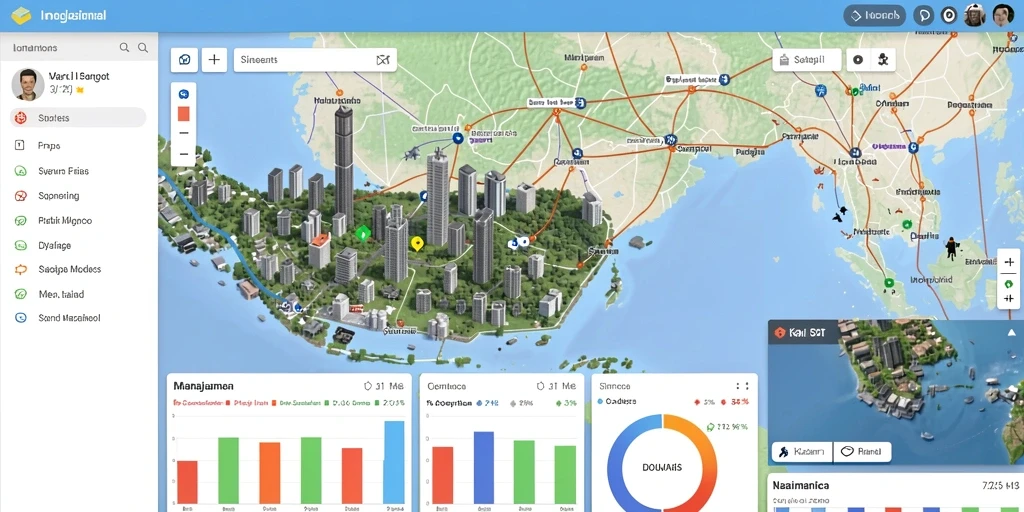Click the compass icon left of the plus button
Screen dimensions: 1024x512
point(184,59)
